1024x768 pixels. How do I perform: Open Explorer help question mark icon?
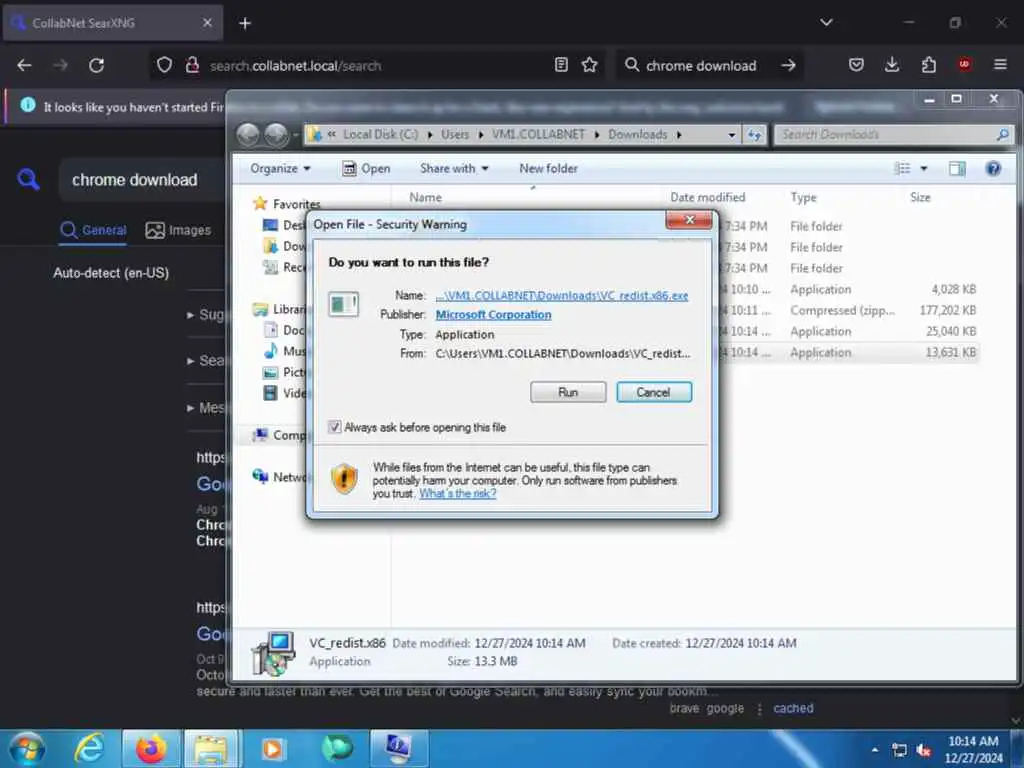[x=993, y=168]
